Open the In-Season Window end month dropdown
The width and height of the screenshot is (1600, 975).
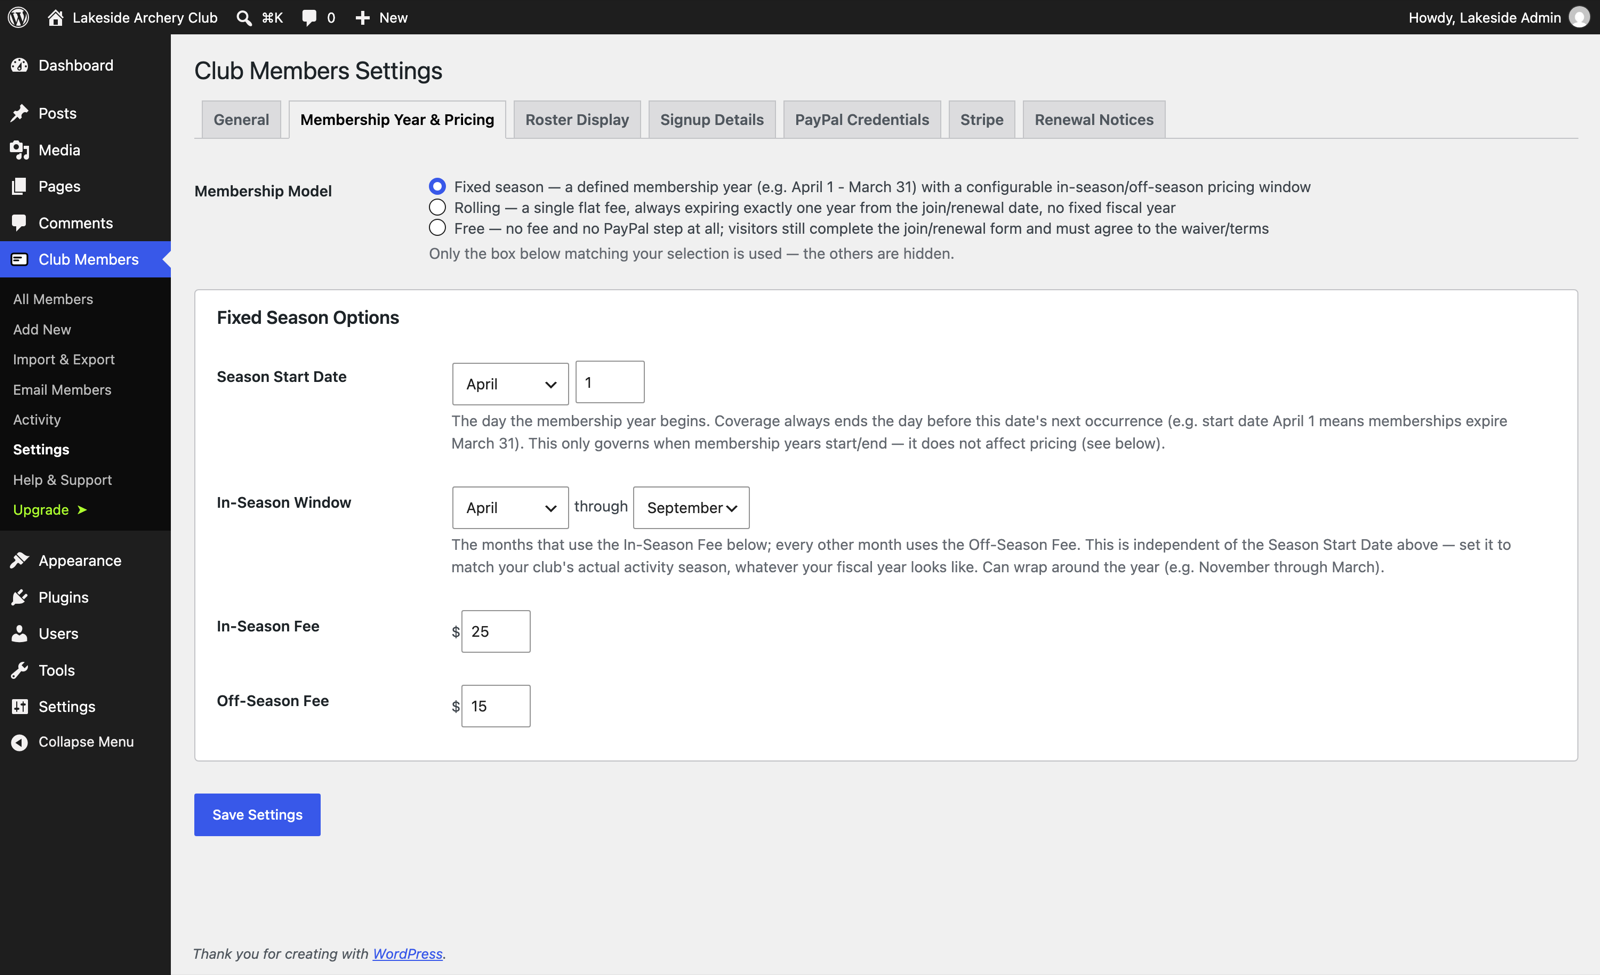[x=691, y=508]
